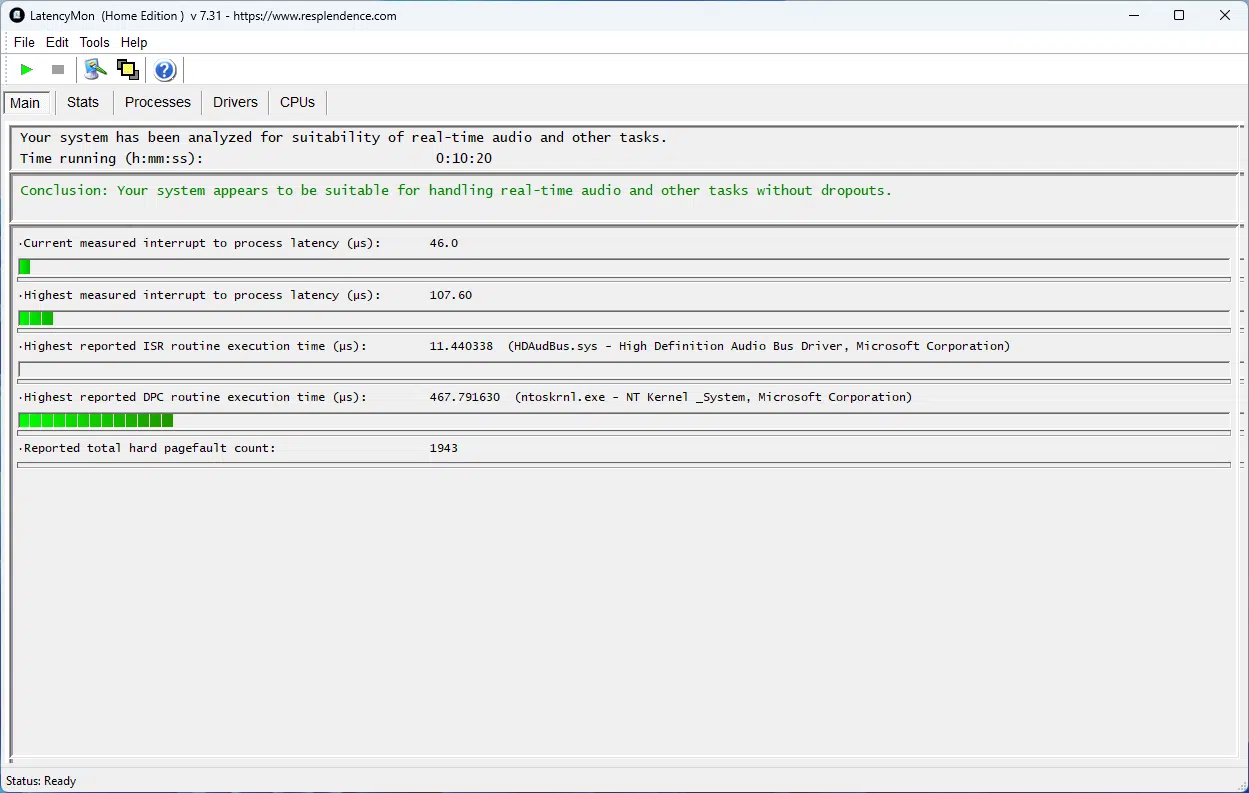Click the ISR execution time value 11.440338
1249x793 pixels.
click(x=461, y=346)
